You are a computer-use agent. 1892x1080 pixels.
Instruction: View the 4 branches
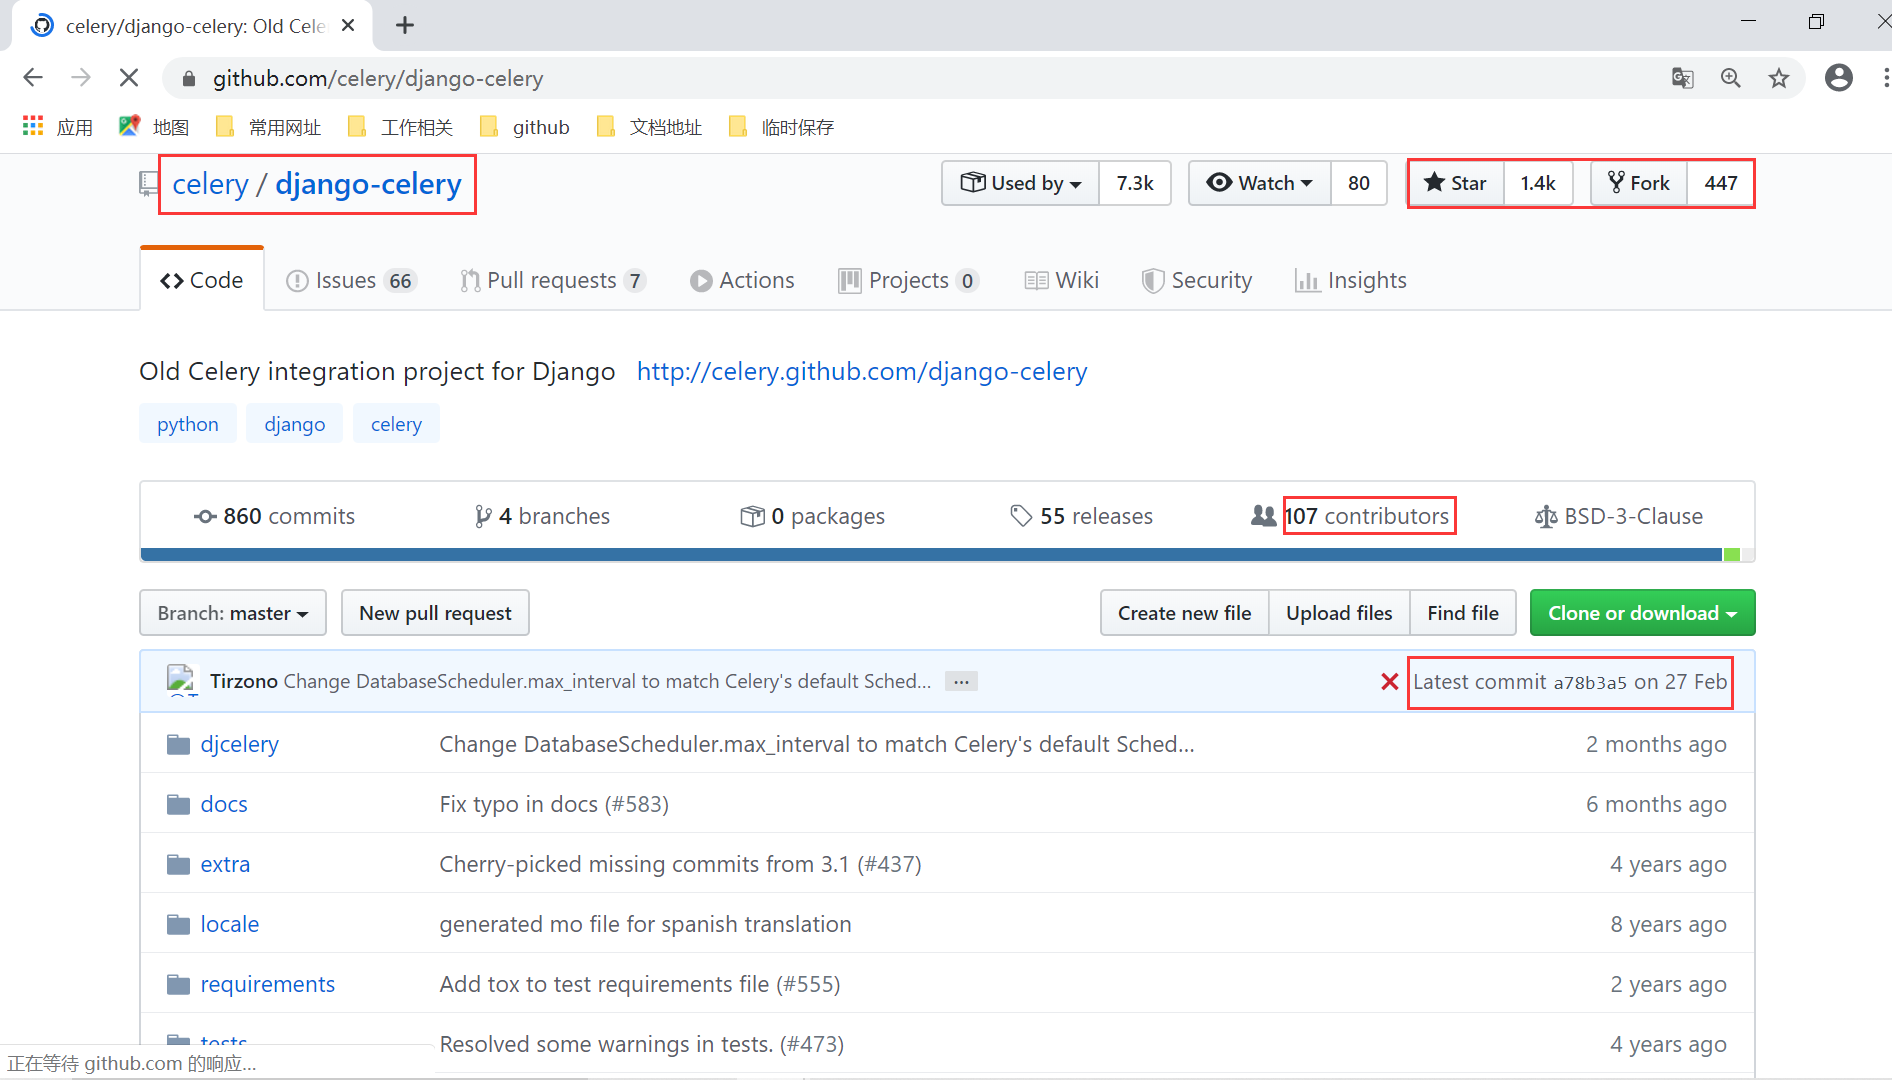[542, 516]
